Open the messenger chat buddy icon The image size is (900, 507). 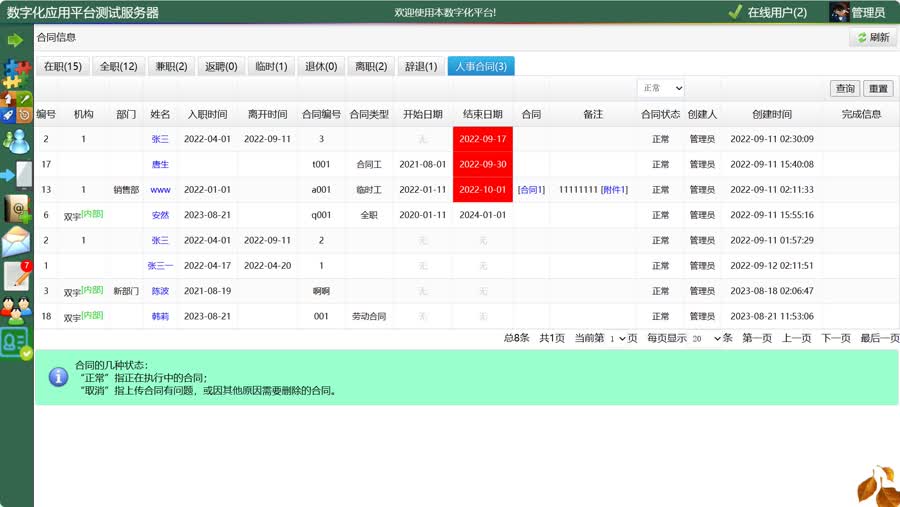click(16, 141)
